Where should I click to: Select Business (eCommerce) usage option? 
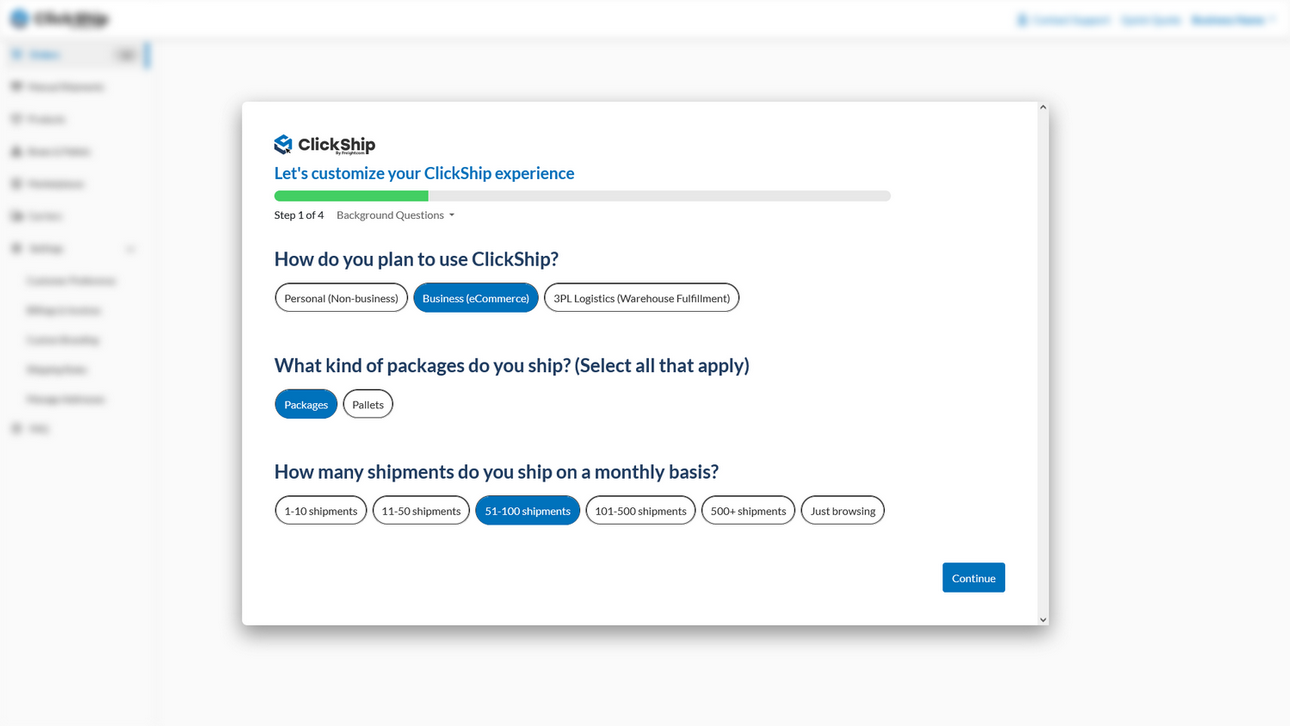(476, 298)
